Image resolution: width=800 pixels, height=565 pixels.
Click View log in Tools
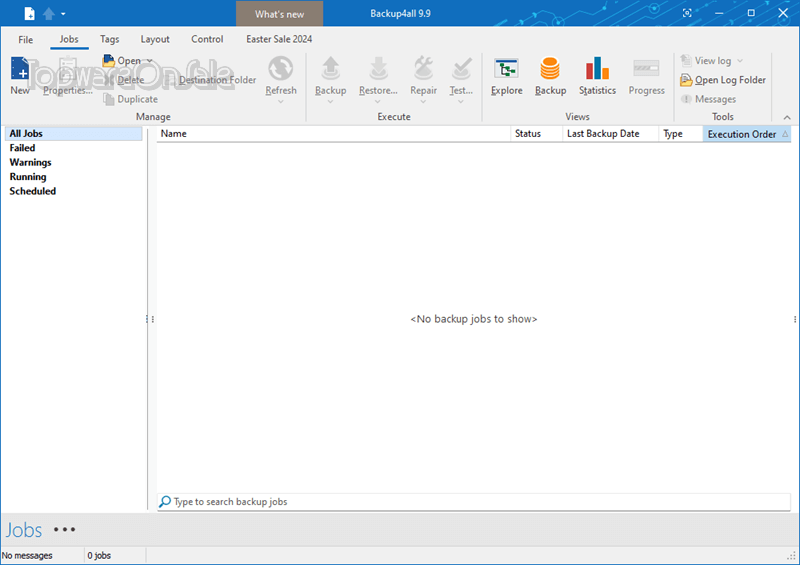(706, 61)
